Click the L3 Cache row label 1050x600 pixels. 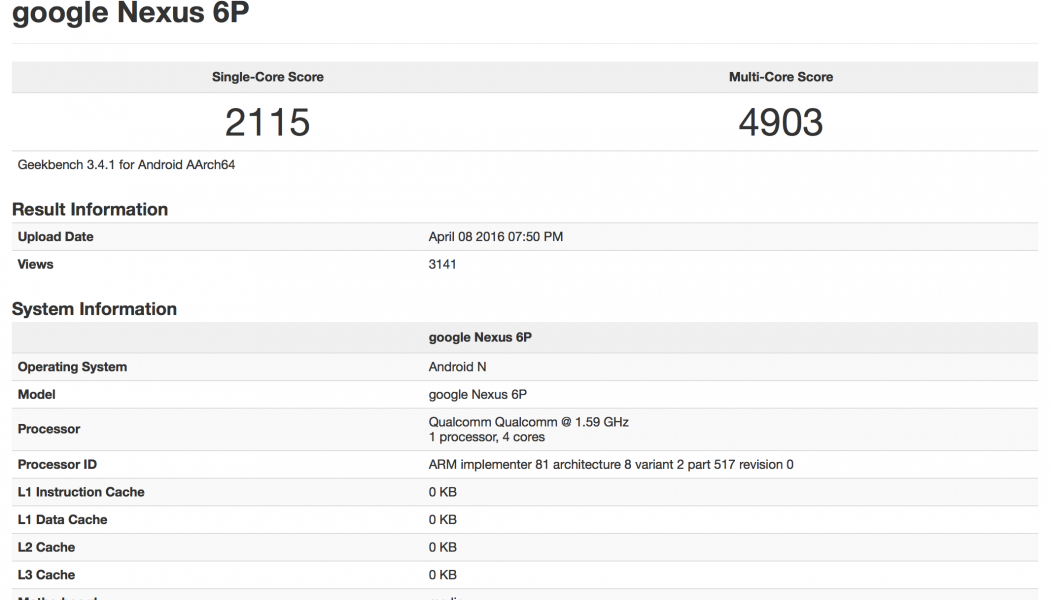[46, 575]
